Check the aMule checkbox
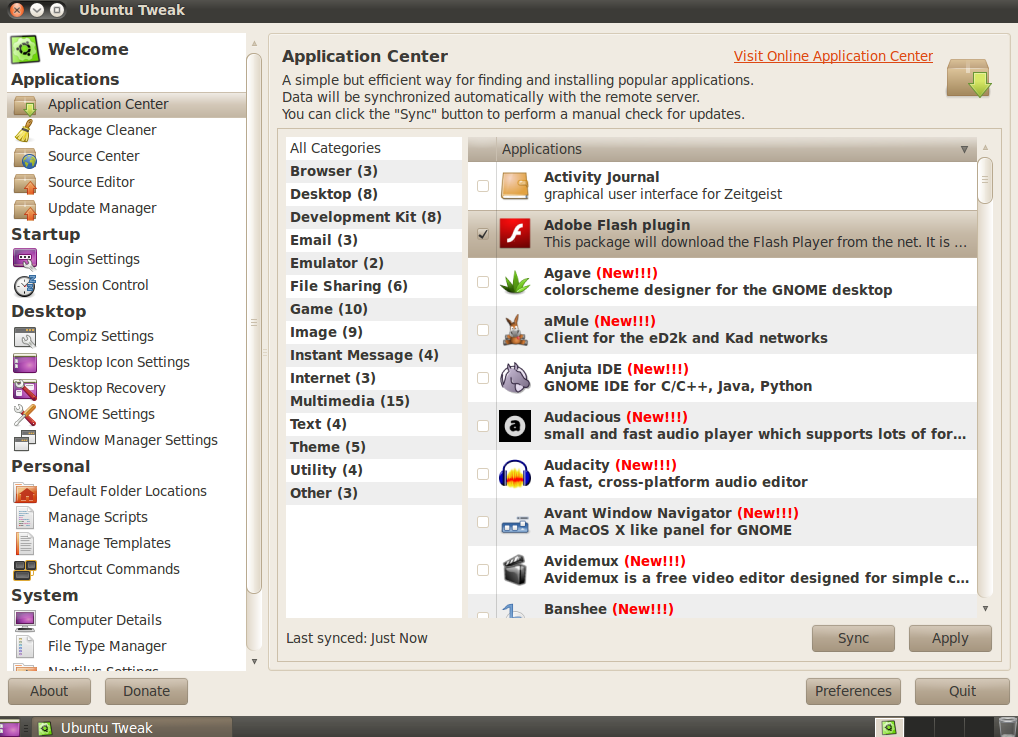Viewport: 1018px width, 737px height. [x=483, y=330]
